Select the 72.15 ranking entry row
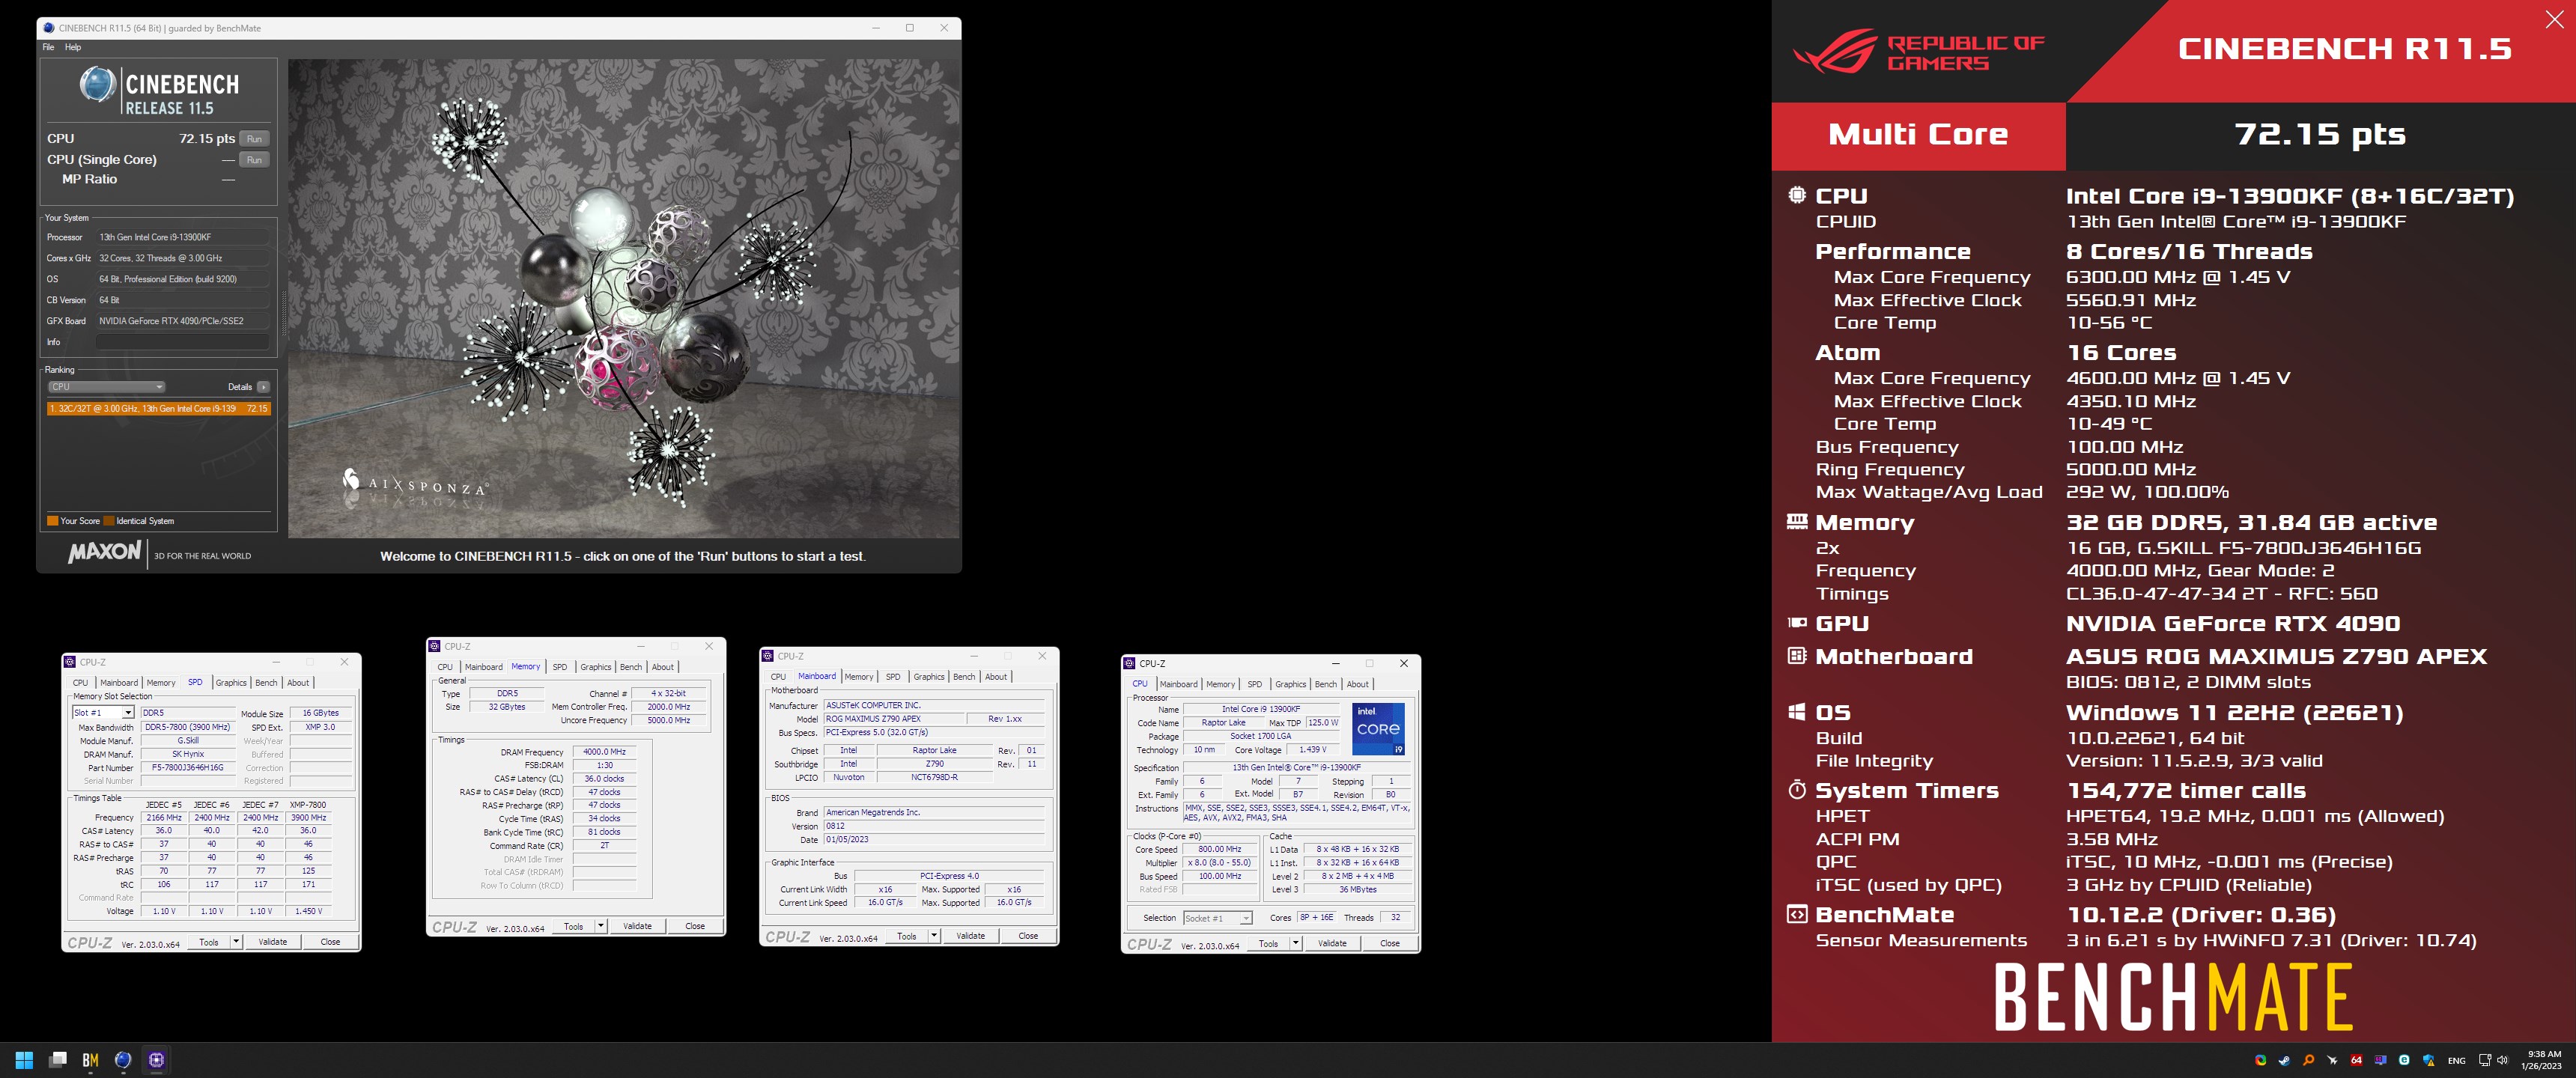The image size is (2576, 1078). point(158,409)
